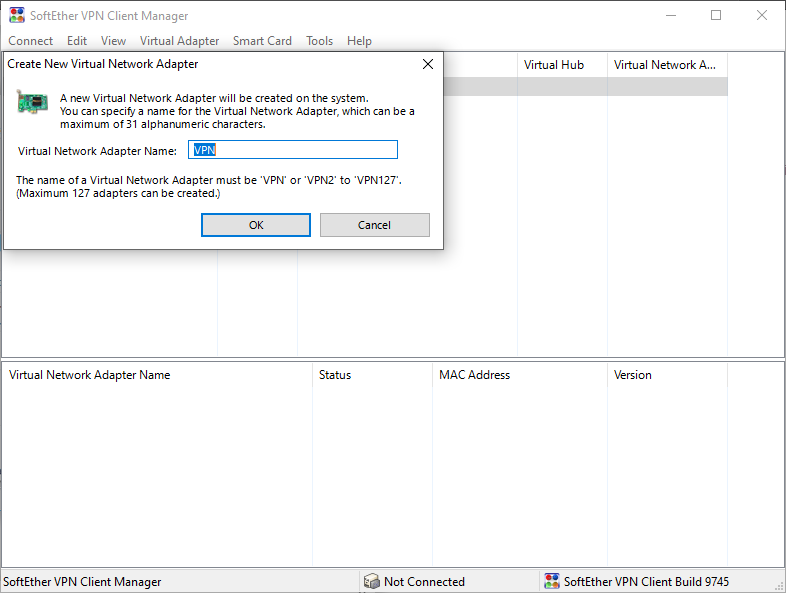
Task: Open the Smart Card menu
Action: (262, 41)
